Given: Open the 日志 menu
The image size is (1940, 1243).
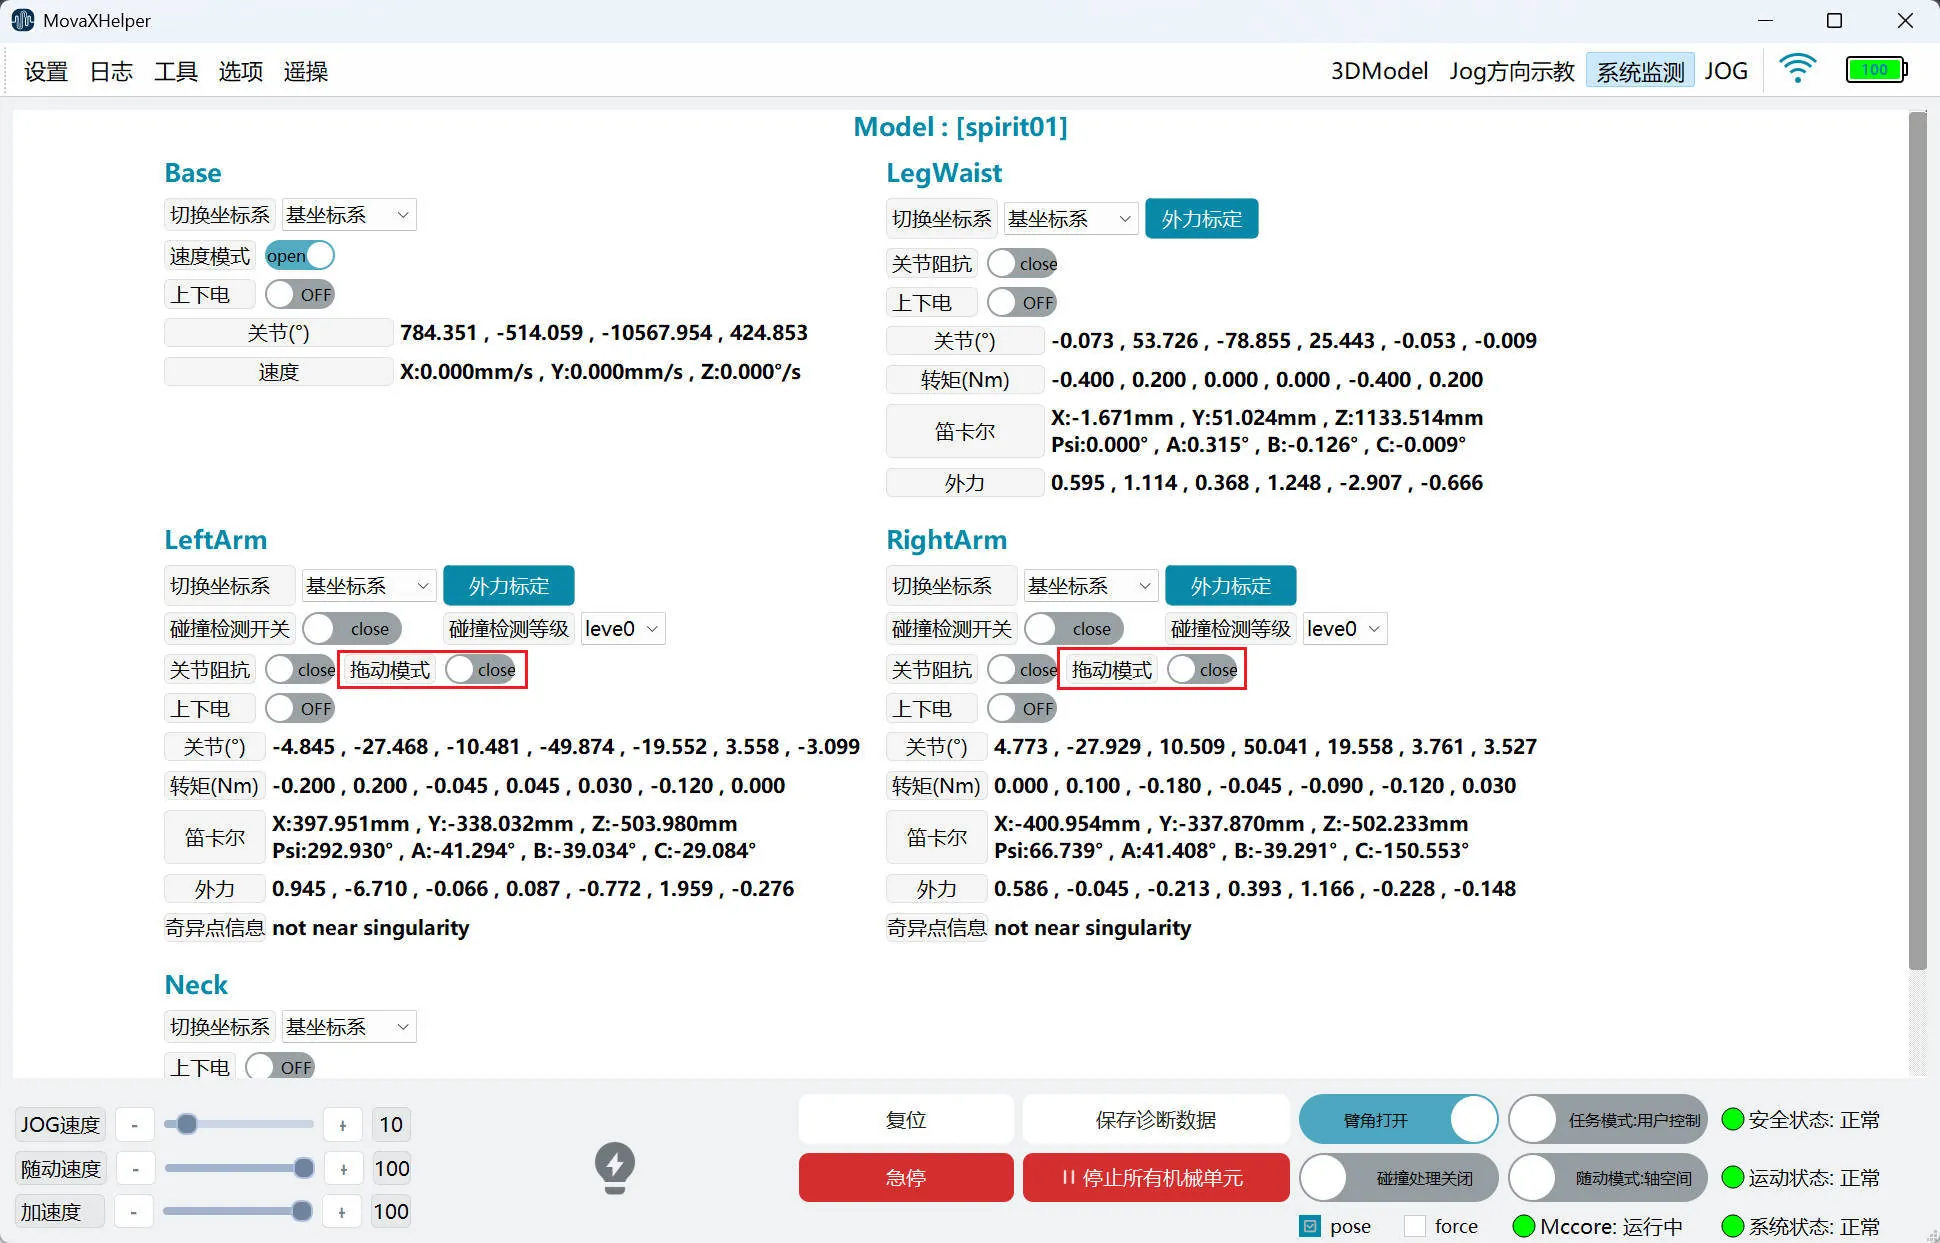Looking at the screenshot, I should click(111, 72).
